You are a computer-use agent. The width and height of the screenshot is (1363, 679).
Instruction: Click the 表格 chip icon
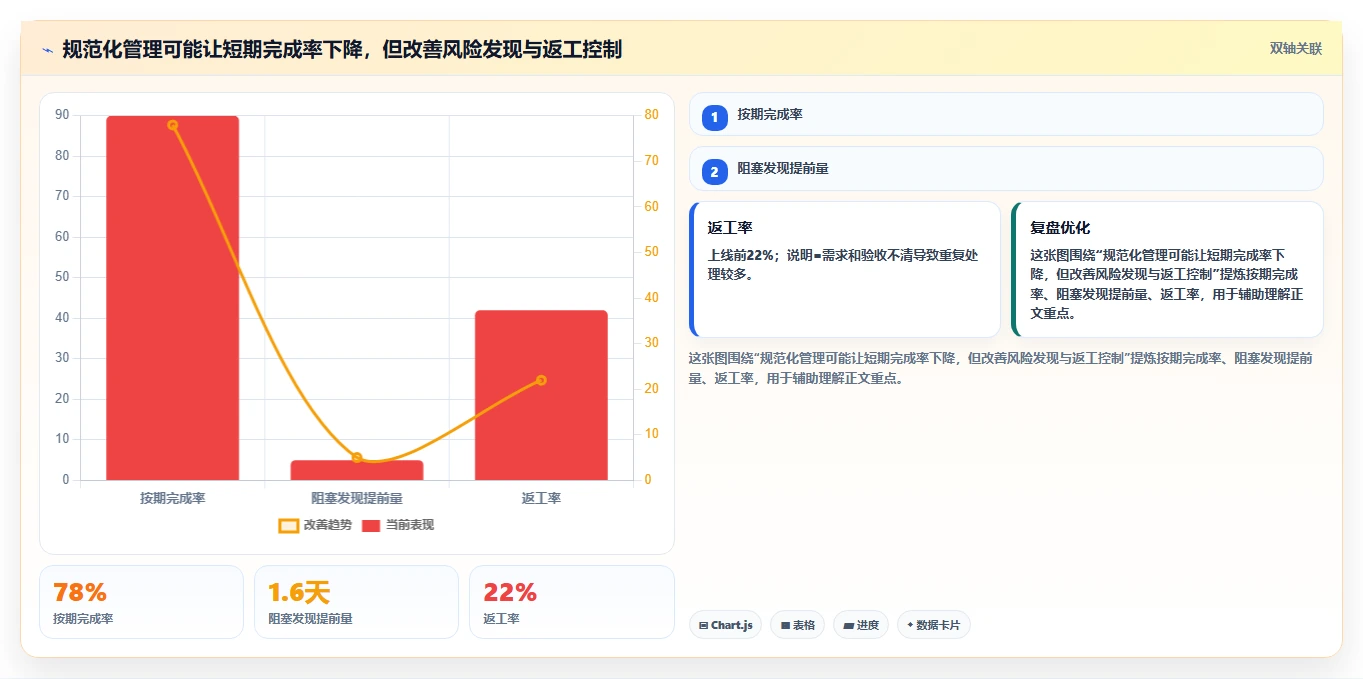[785, 626]
